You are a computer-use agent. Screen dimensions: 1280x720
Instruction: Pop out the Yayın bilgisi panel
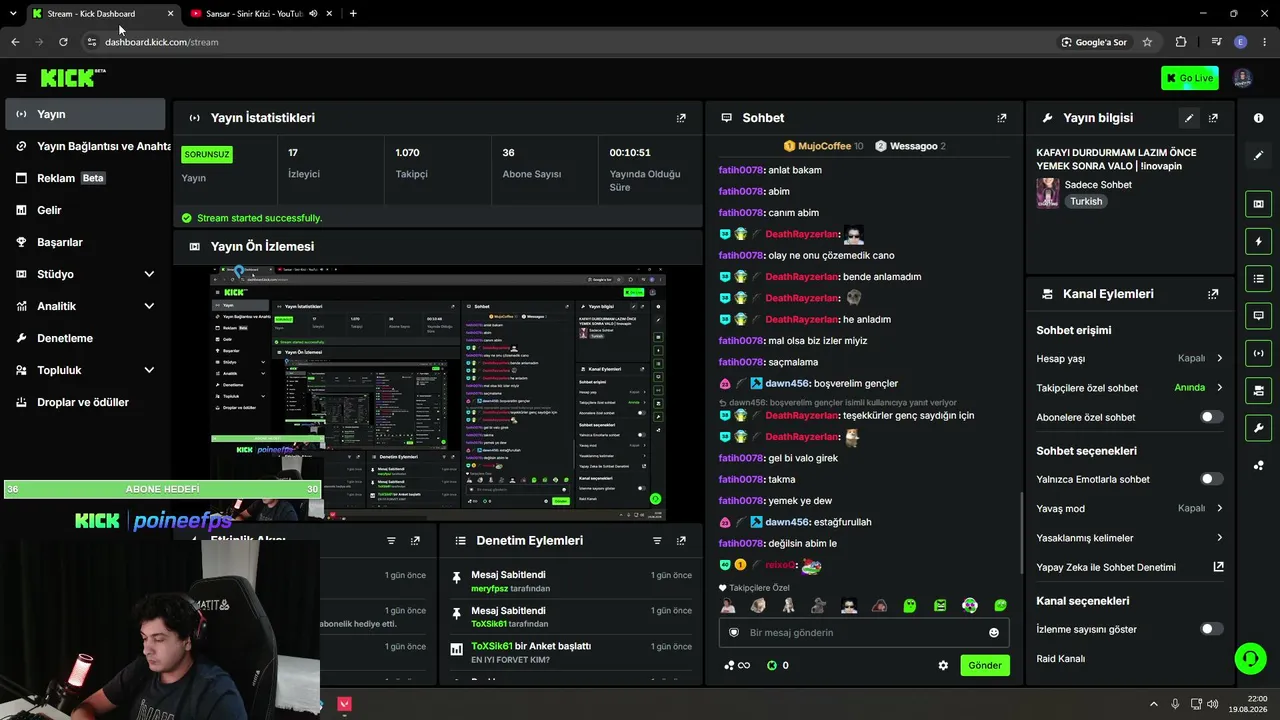point(1213,118)
